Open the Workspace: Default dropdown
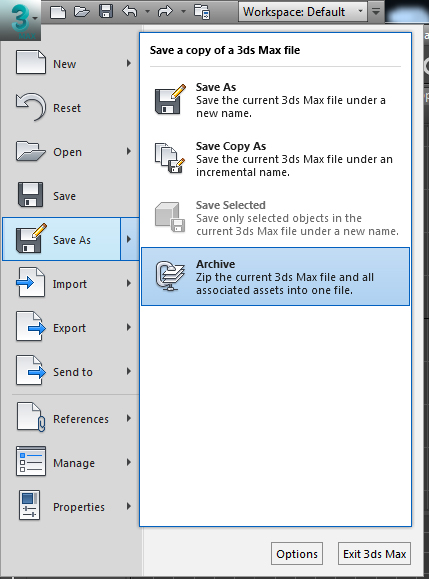 click(x=303, y=12)
